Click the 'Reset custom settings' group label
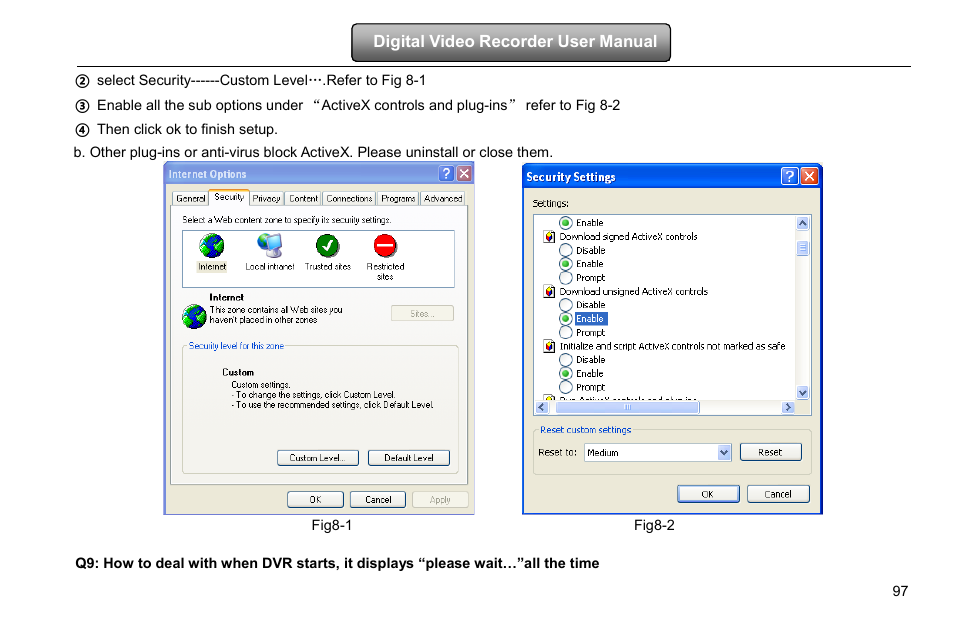This screenshot has height=636, width=954. click(x=585, y=430)
